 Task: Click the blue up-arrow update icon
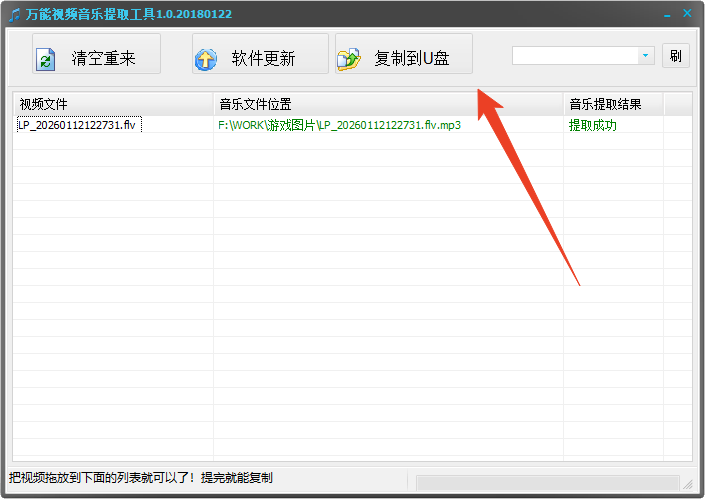point(205,59)
